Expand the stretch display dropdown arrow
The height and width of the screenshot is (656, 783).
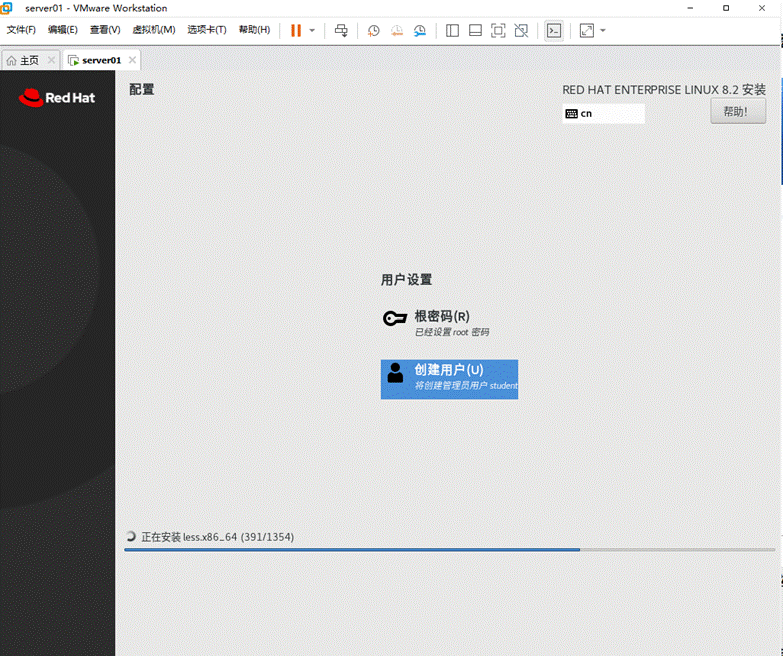pyautogui.click(x=603, y=30)
